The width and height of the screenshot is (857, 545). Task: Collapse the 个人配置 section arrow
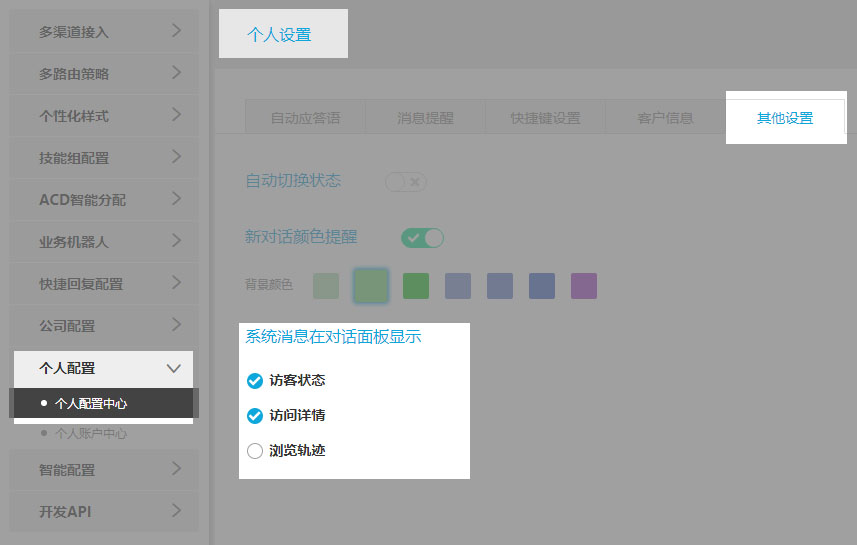pyautogui.click(x=174, y=368)
